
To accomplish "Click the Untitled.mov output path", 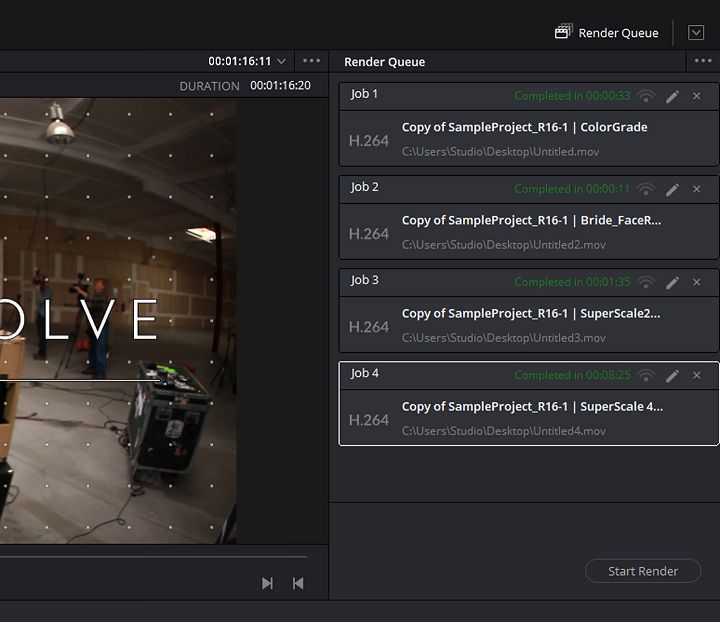I will pyautogui.click(x=500, y=151).
